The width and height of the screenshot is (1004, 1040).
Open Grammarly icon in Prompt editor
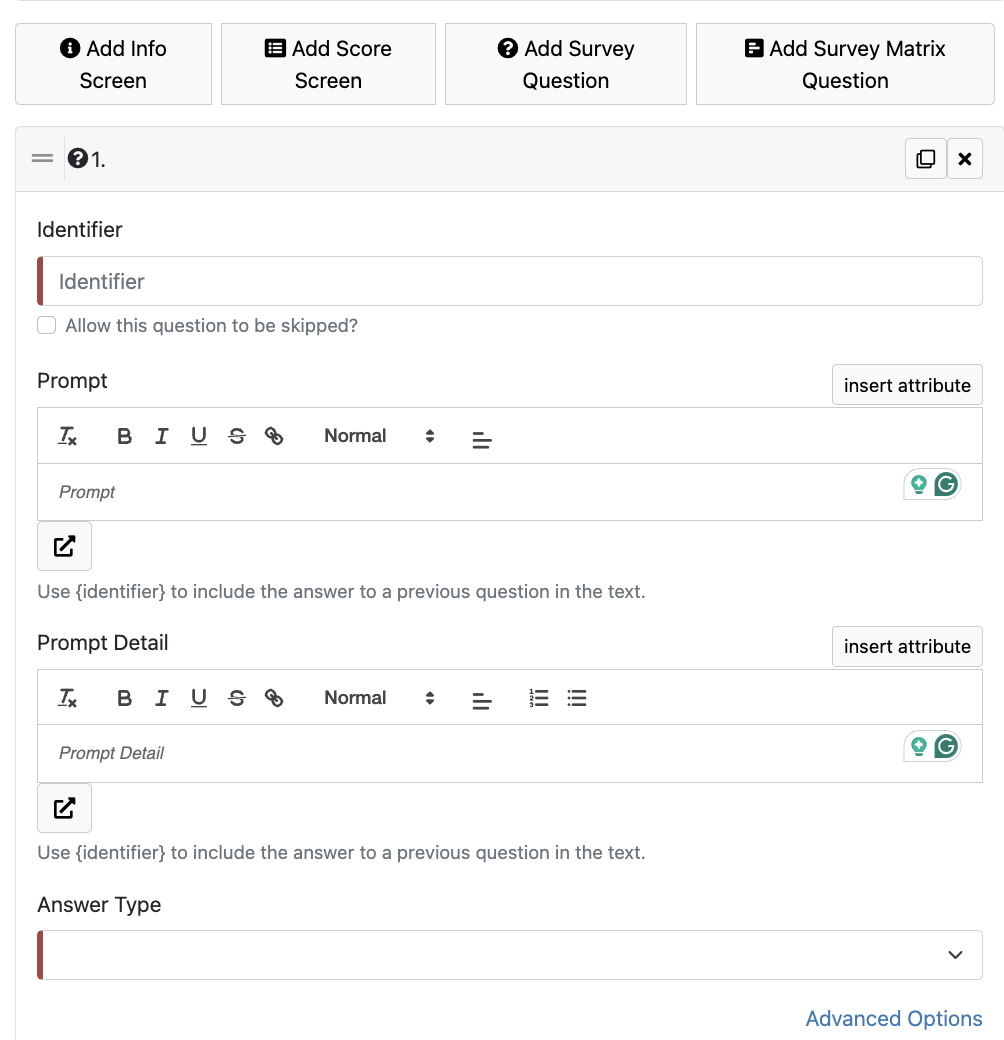coord(946,485)
